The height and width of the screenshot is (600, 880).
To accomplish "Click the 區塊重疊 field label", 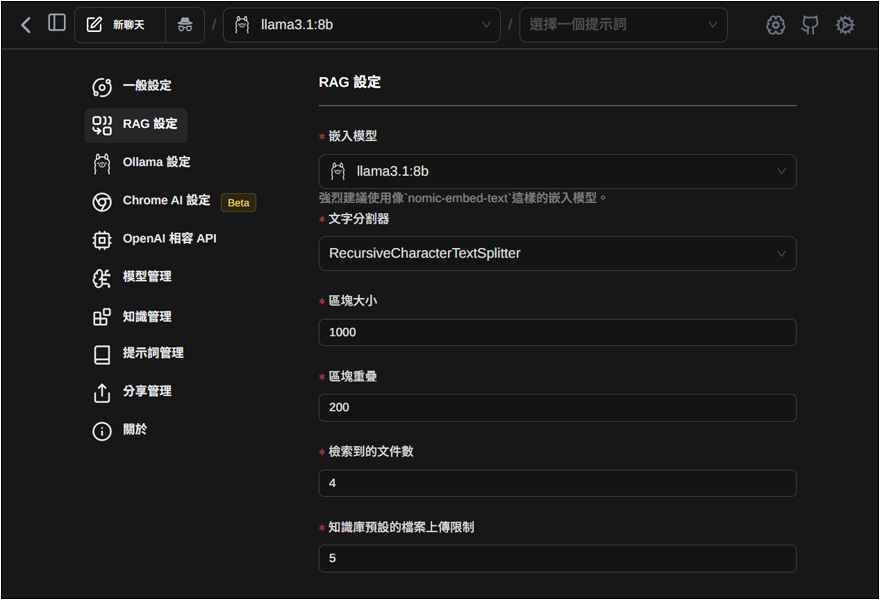I will tap(352, 376).
